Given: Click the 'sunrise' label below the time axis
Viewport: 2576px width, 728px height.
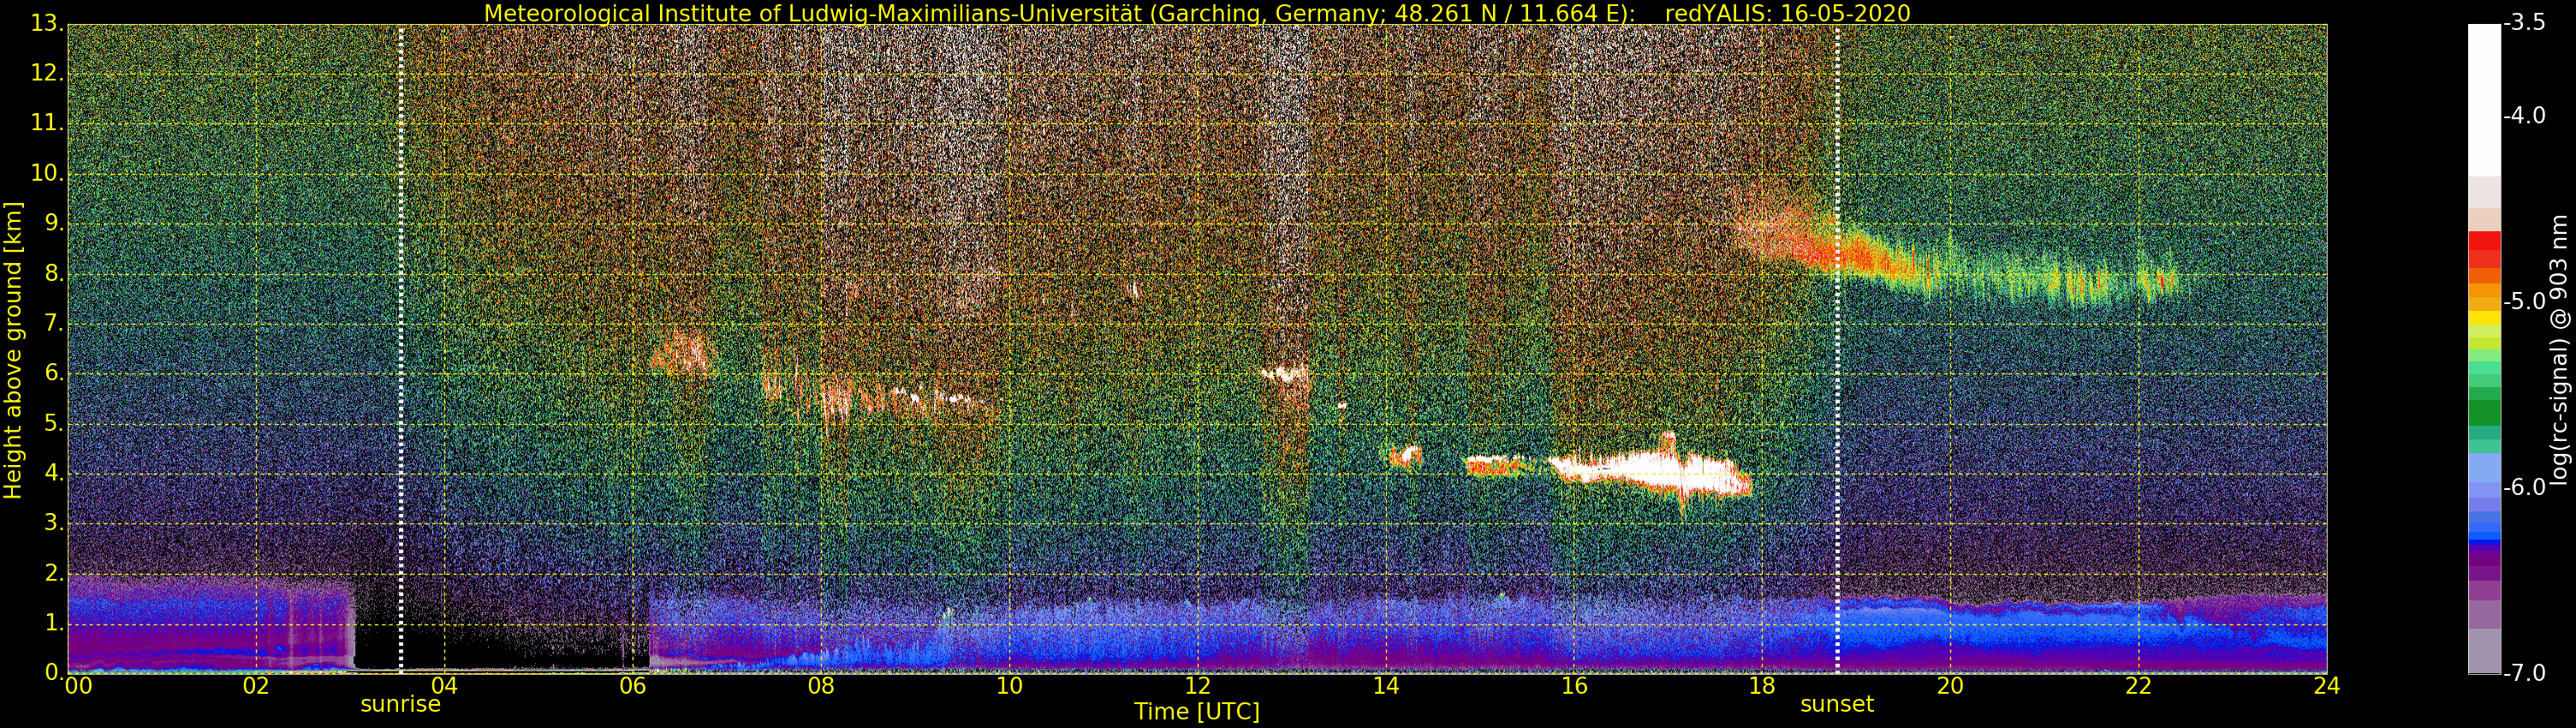Looking at the screenshot, I should [400, 704].
